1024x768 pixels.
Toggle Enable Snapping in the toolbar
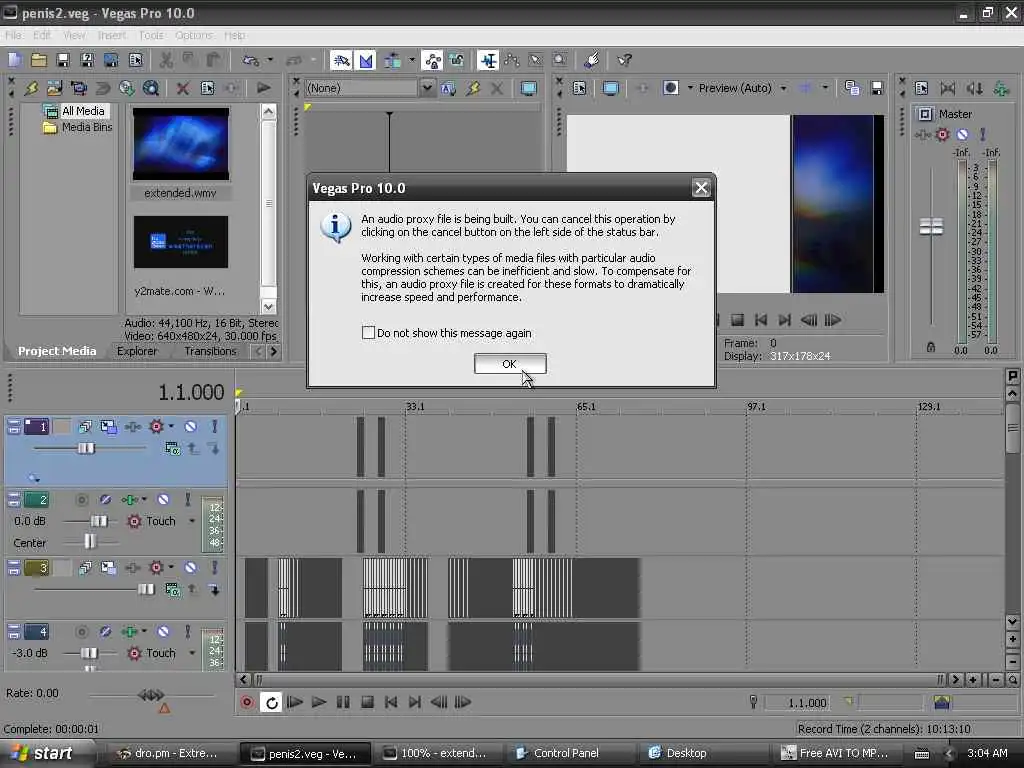[341, 61]
